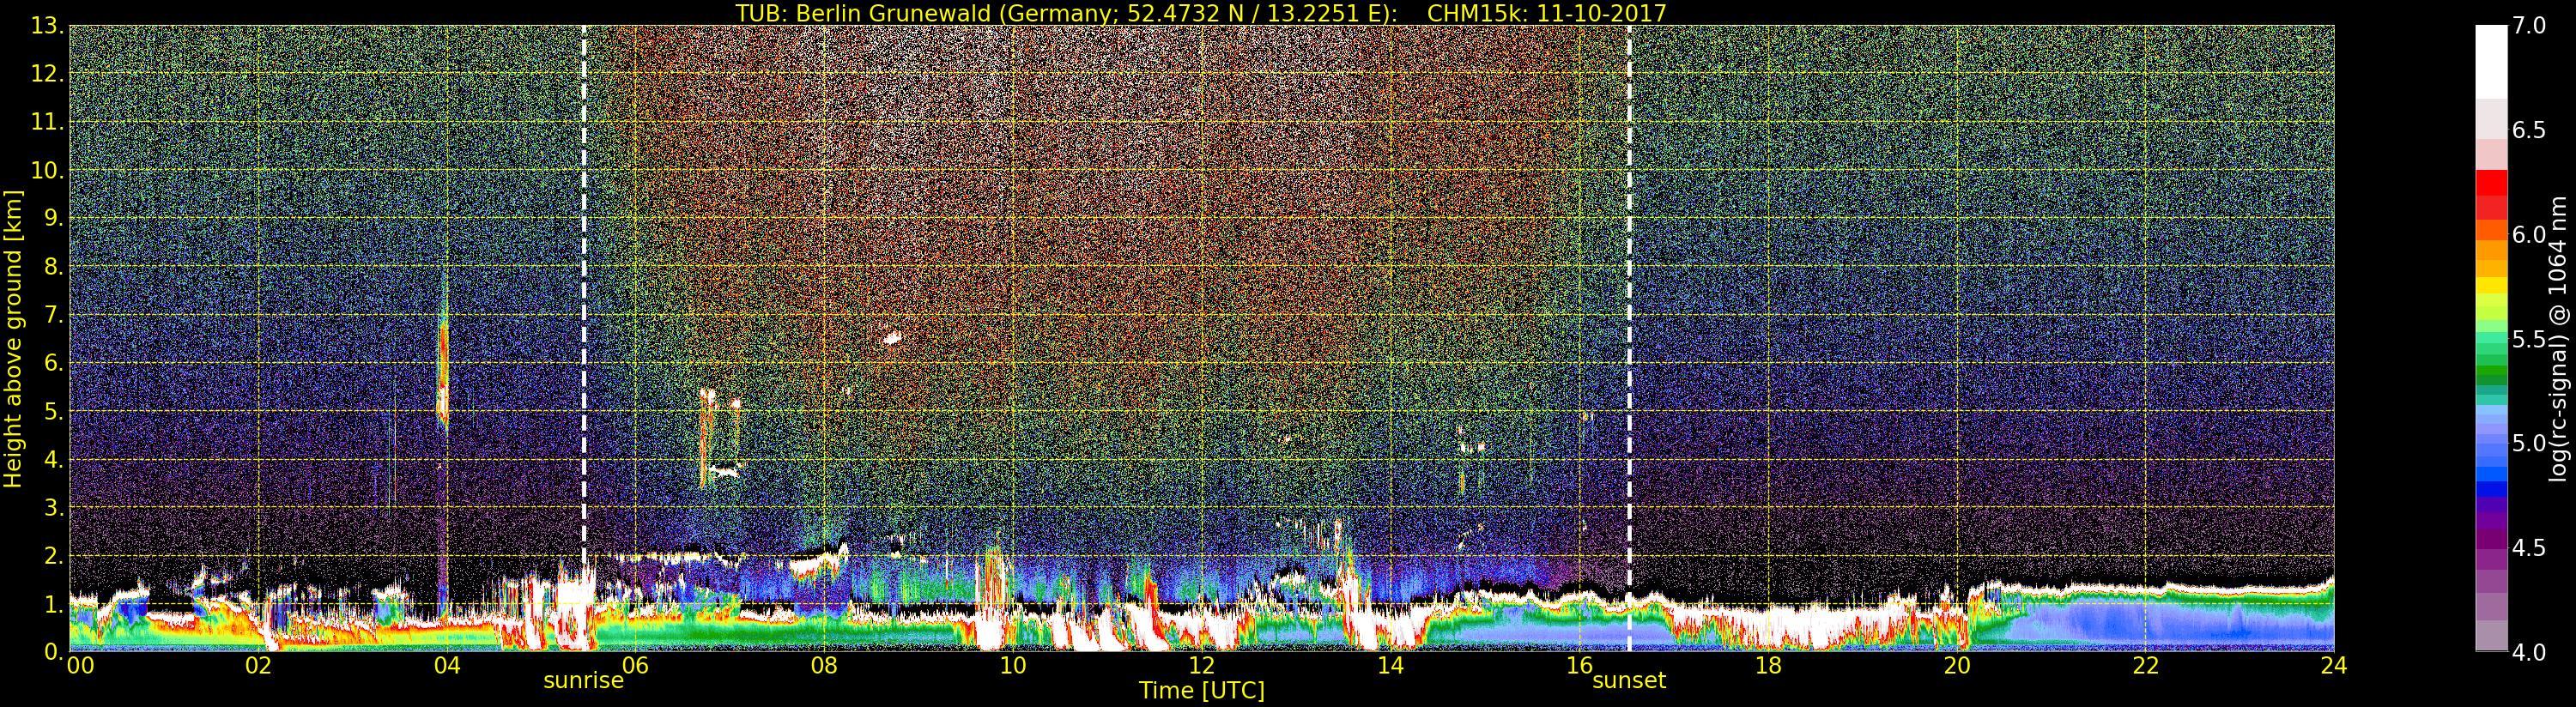Select the "5.0" colorbar tick value
Viewport: 2576px width, 707px height.
(x=2528, y=443)
